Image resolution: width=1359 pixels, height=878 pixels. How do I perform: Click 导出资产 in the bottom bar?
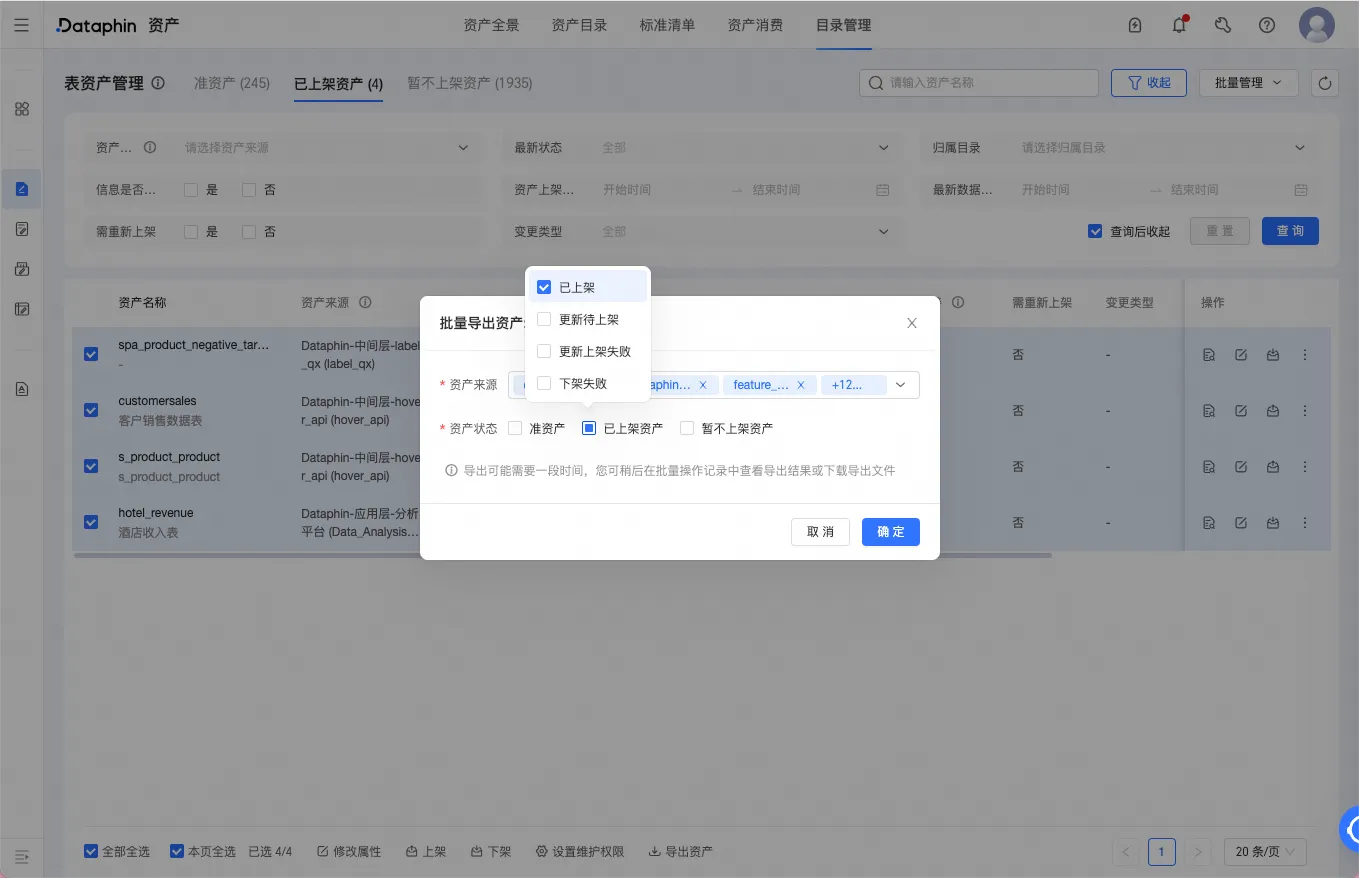tap(681, 852)
